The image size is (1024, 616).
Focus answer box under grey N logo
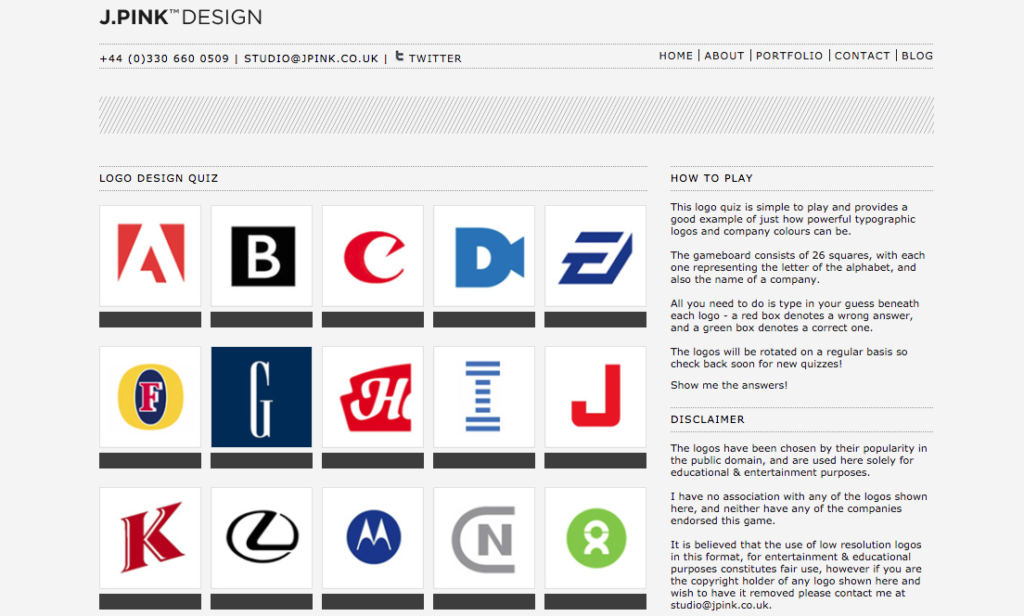coord(484,602)
